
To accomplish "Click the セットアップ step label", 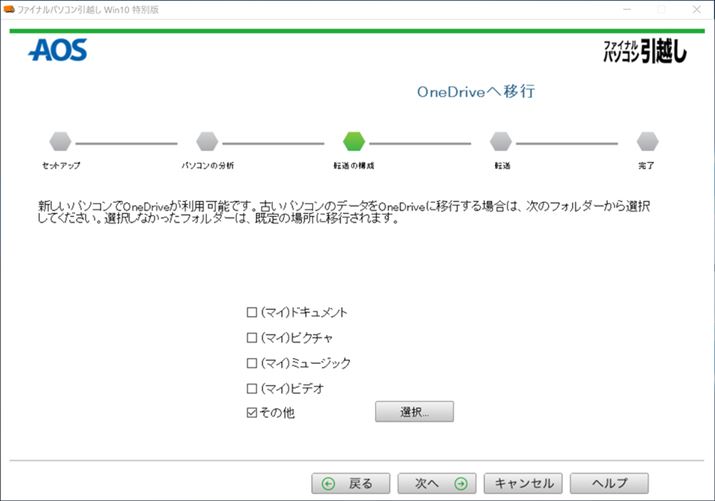I will (x=61, y=165).
